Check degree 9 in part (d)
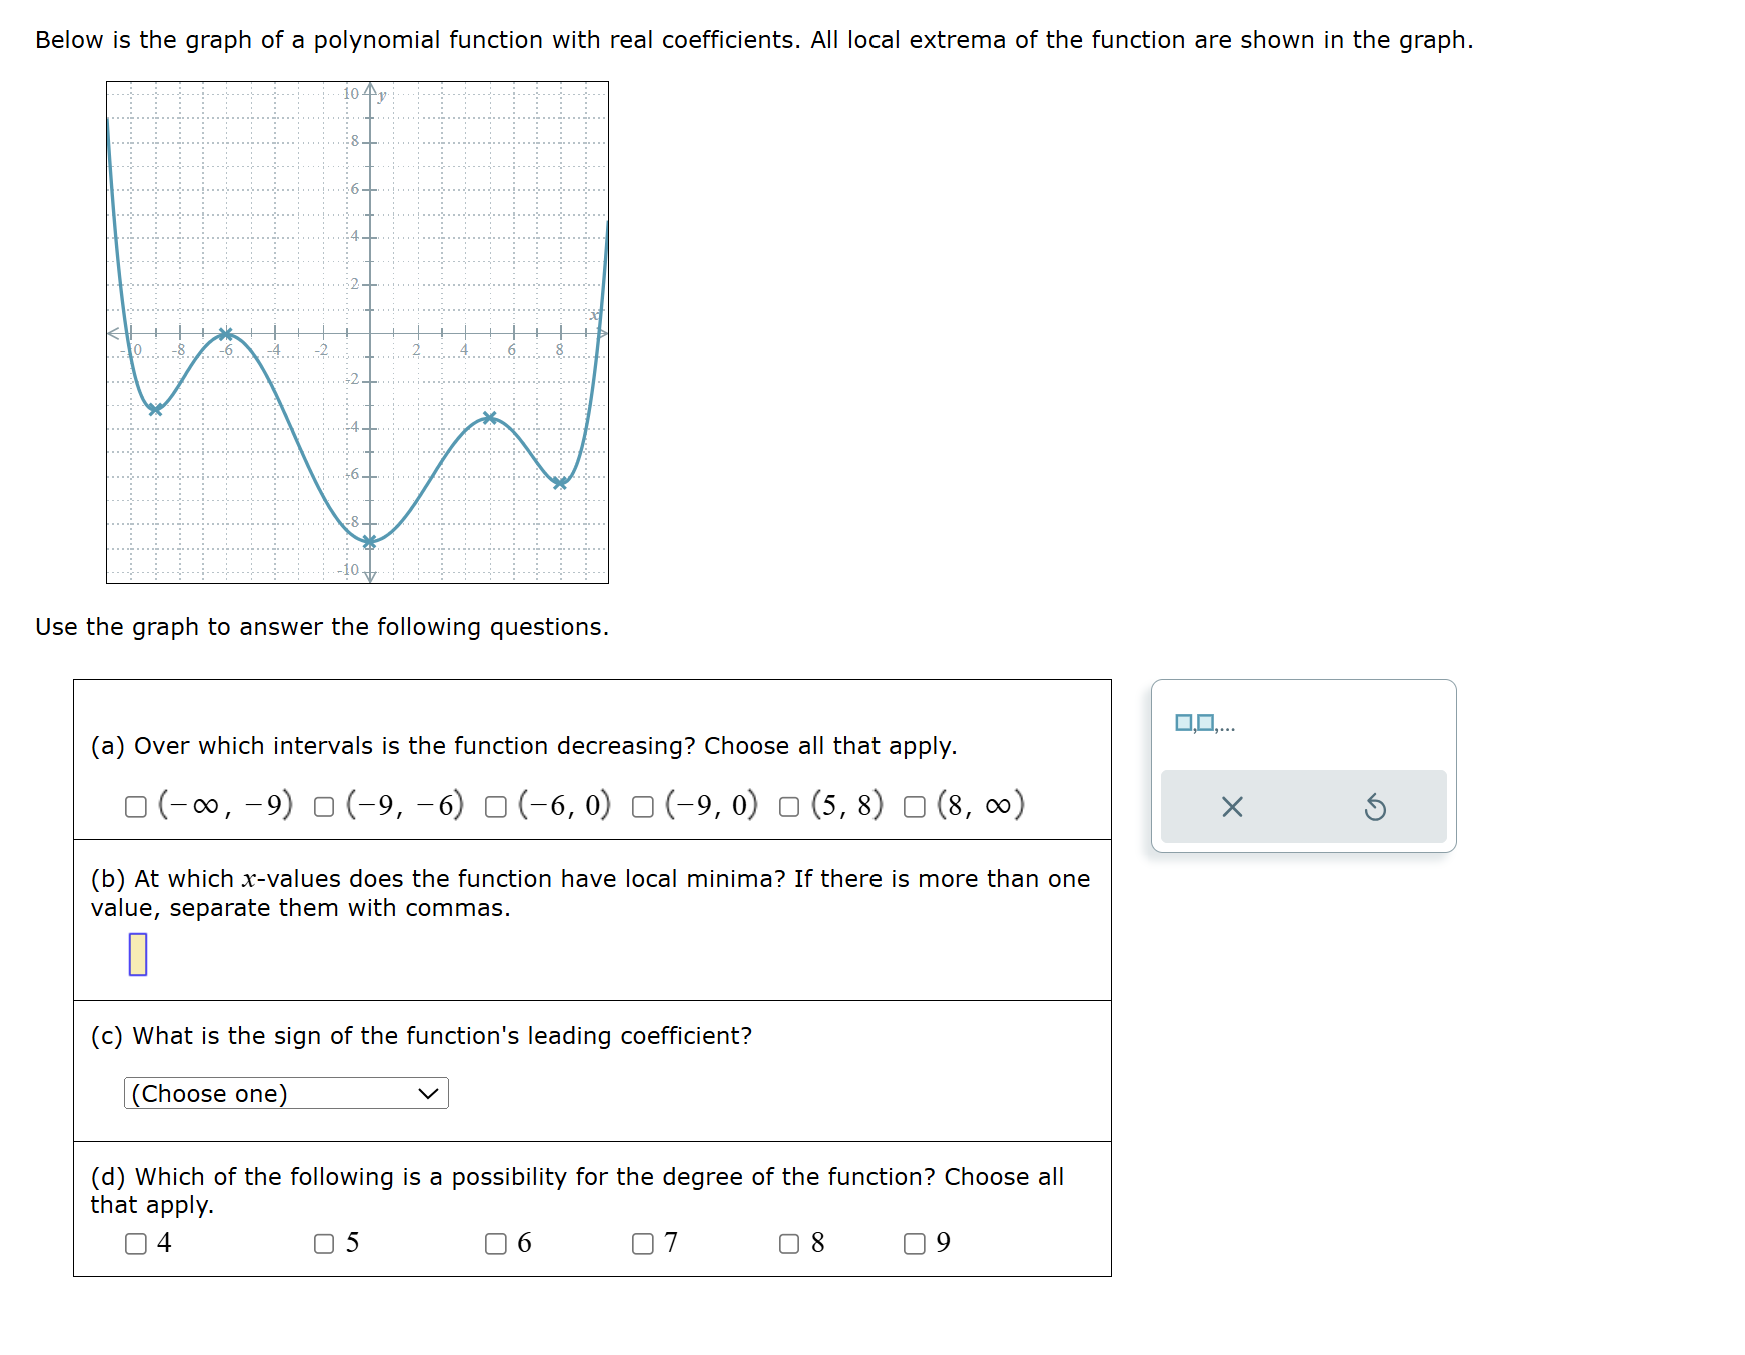1745x1355 pixels. [x=913, y=1244]
